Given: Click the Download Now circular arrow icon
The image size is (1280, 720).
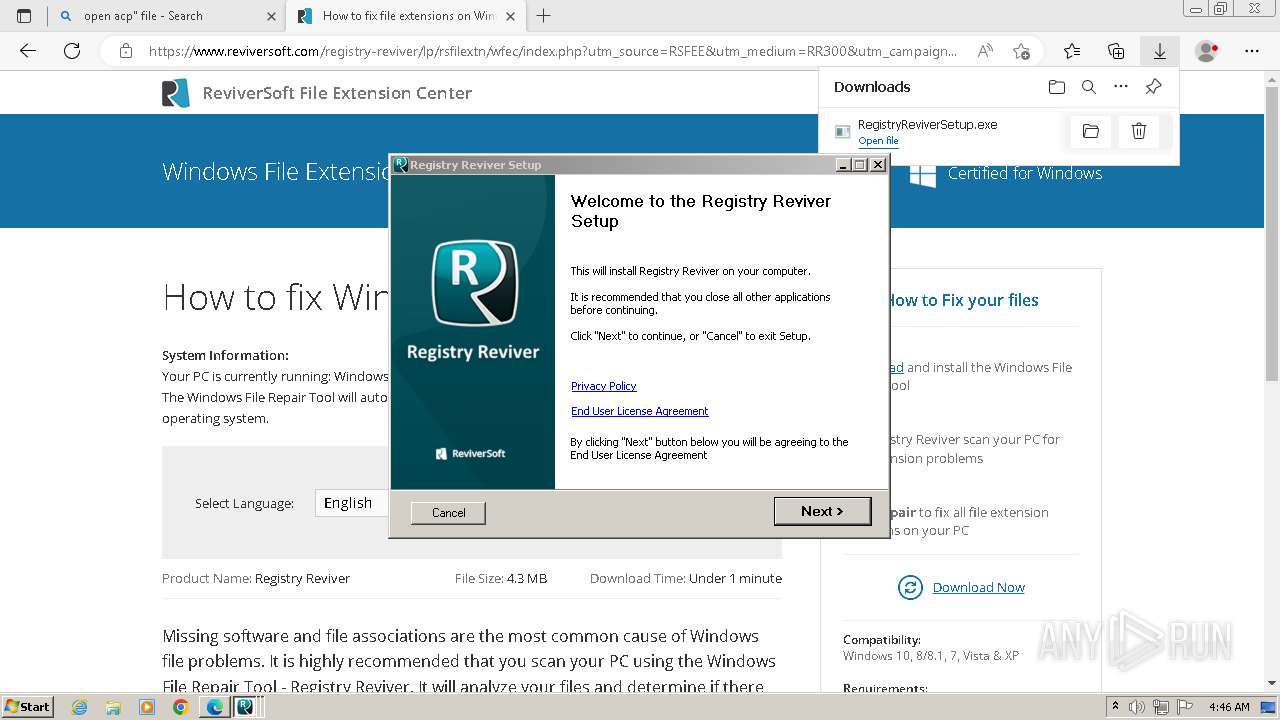Looking at the screenshot, I should pos(910,587).
